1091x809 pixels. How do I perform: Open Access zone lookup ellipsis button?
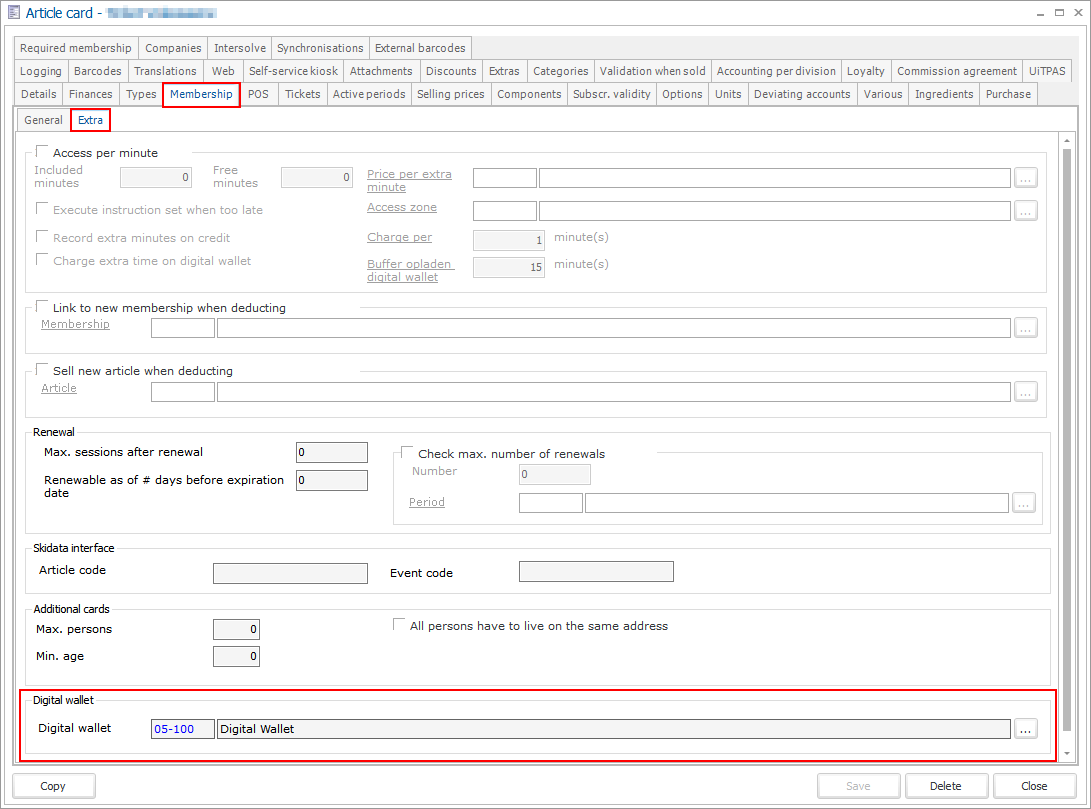(x=1025, y=211)
